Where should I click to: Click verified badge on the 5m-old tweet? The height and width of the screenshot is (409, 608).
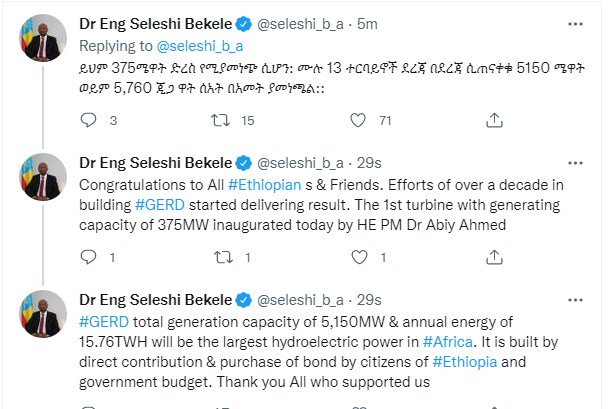pyautogui.click(x=242, y=22)
